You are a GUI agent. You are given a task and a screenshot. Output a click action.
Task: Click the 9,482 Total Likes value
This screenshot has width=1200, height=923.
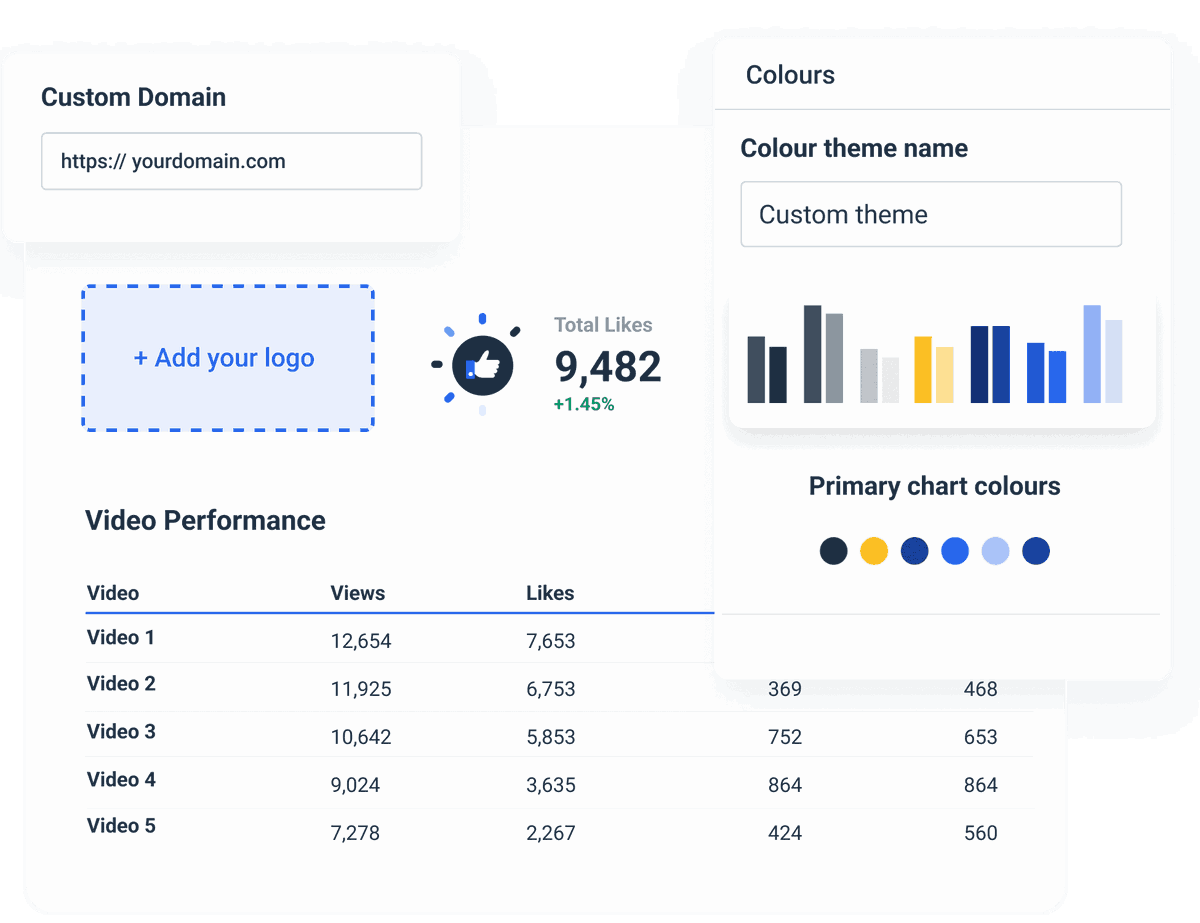pos(607,367)
